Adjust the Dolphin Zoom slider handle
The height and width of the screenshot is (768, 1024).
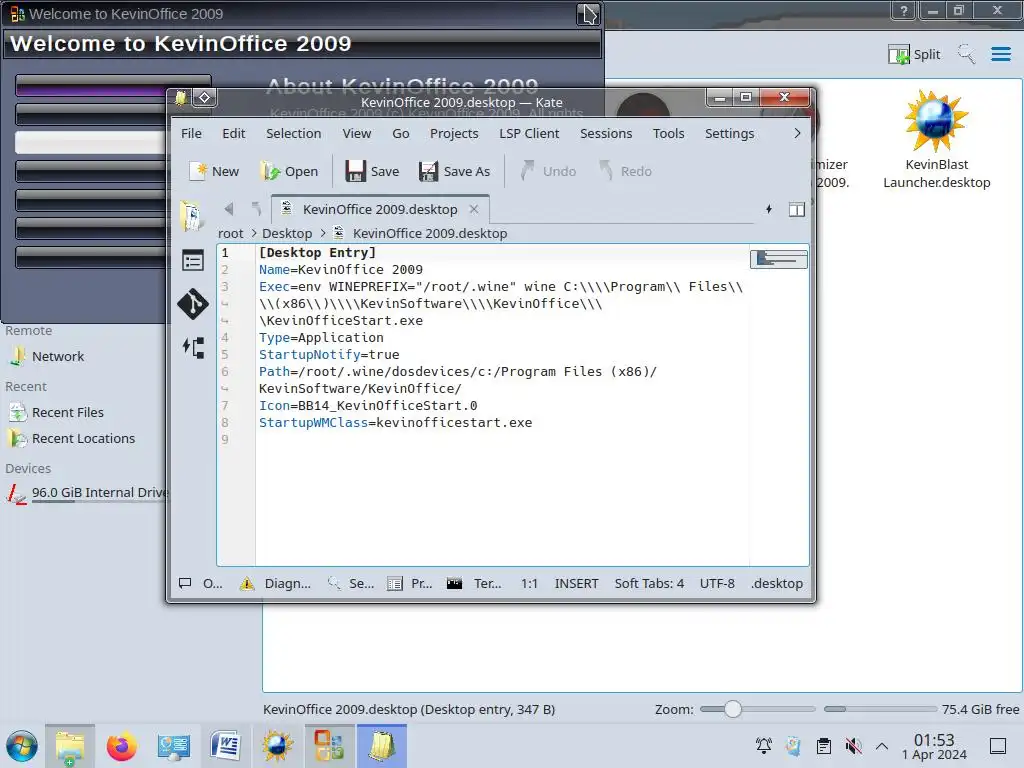pyautogui.click(x=733, y=709)
